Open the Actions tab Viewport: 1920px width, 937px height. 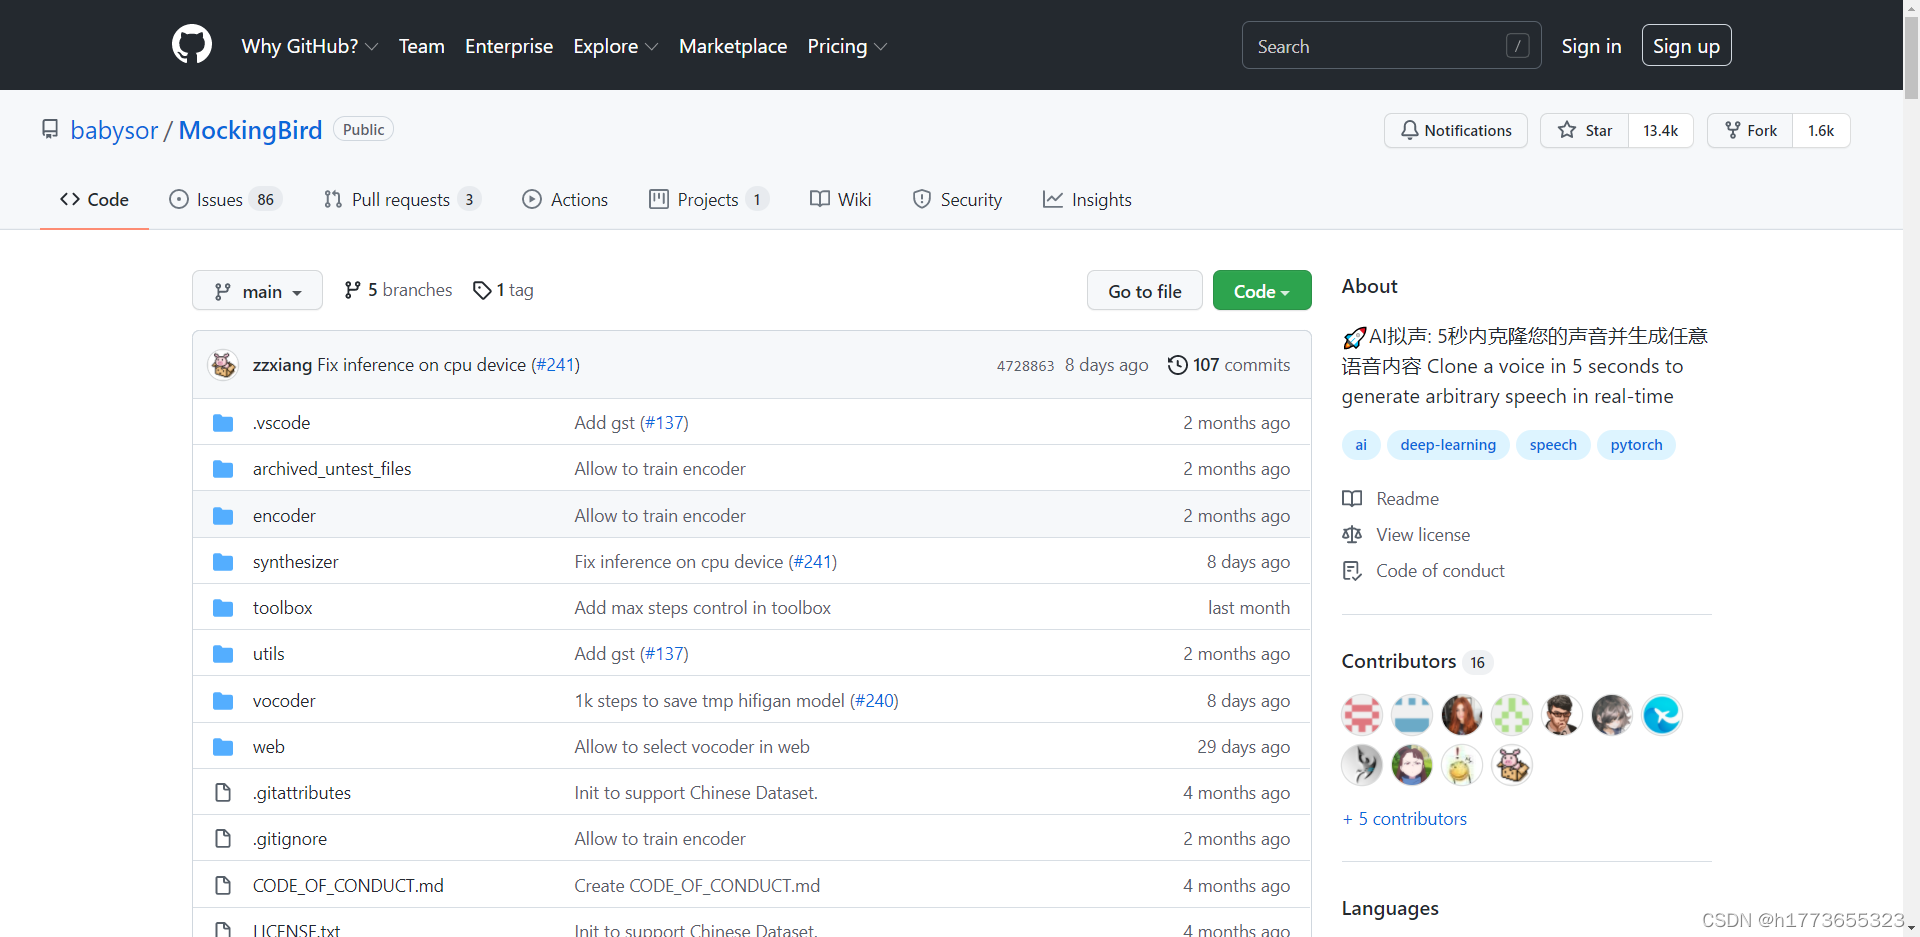click(565, 200)
